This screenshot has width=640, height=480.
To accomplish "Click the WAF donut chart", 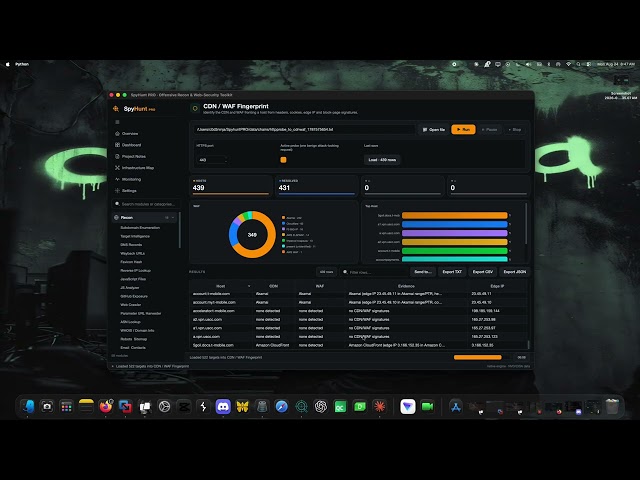I will 252,235.
